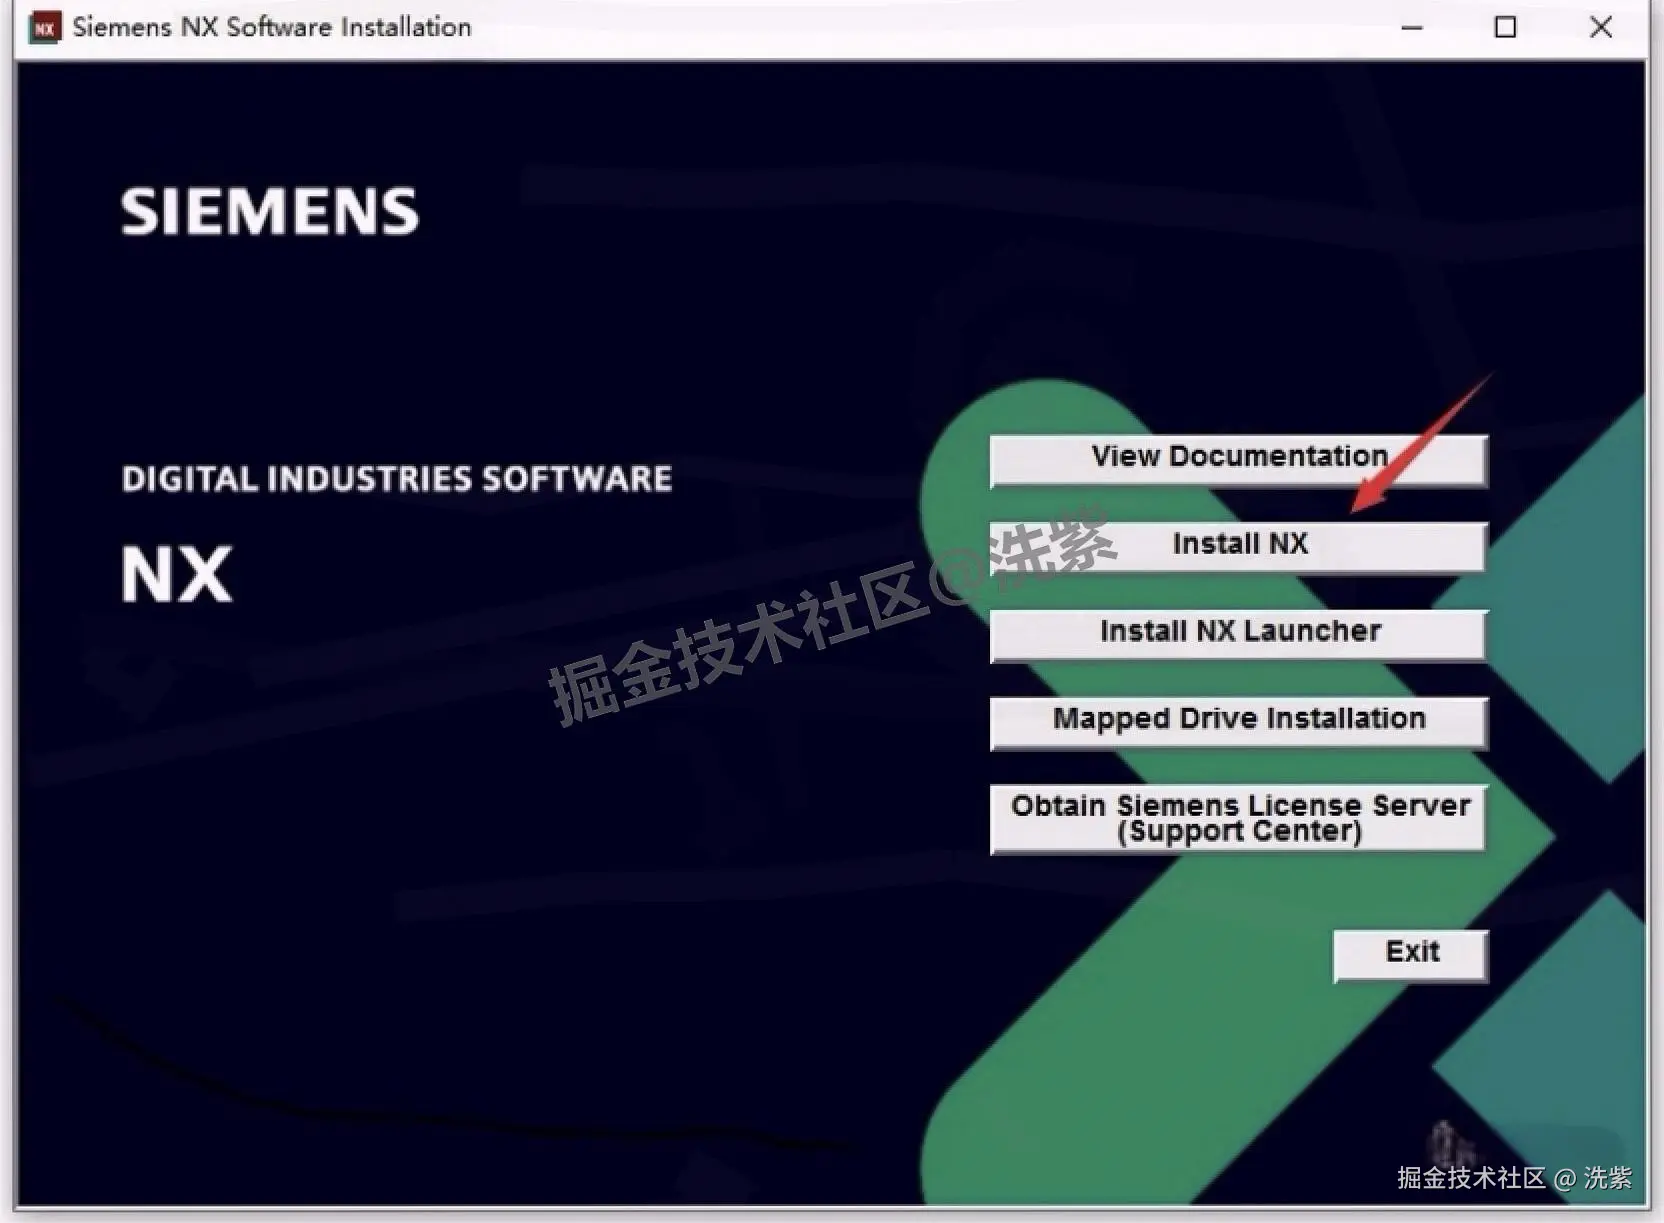The image size is (1664, 1223).
Task: Click the Install NX button under the red arrow
Action: click(1238, 546)
